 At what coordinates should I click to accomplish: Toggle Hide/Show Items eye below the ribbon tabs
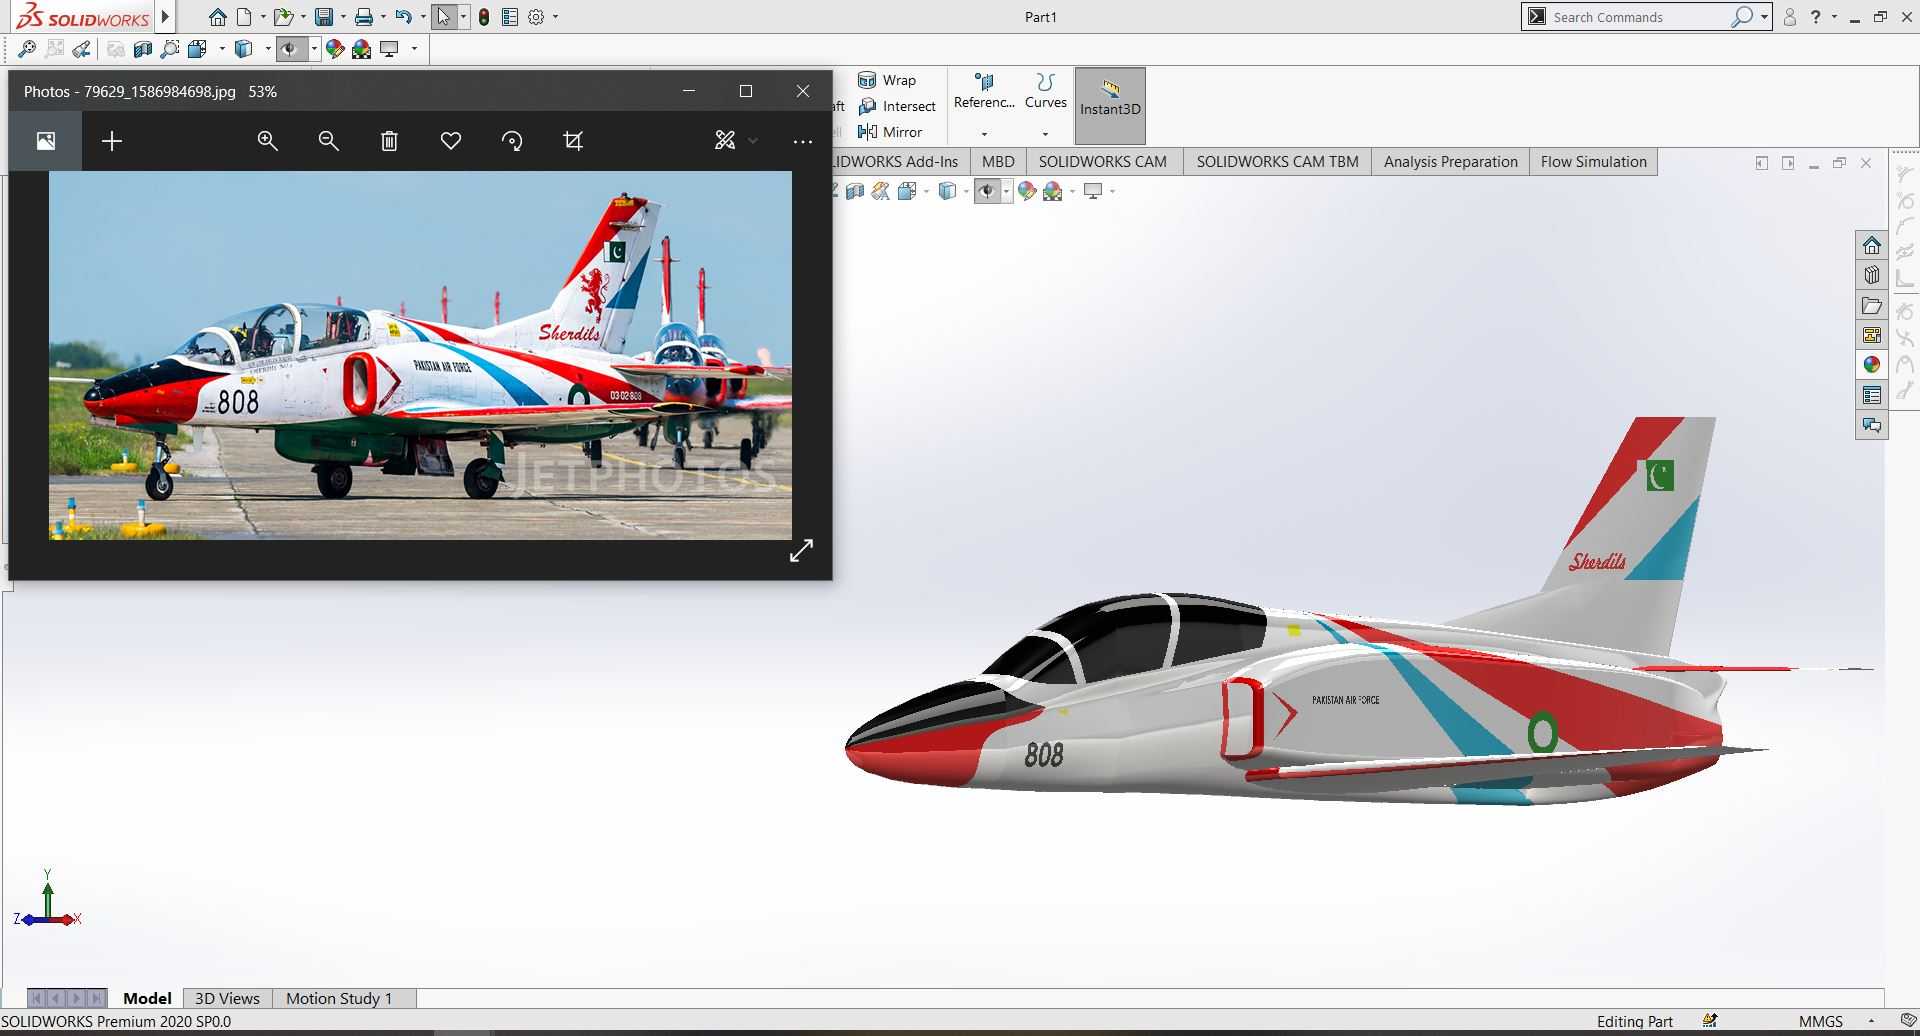pyautogui.click(x=987, y=191)
